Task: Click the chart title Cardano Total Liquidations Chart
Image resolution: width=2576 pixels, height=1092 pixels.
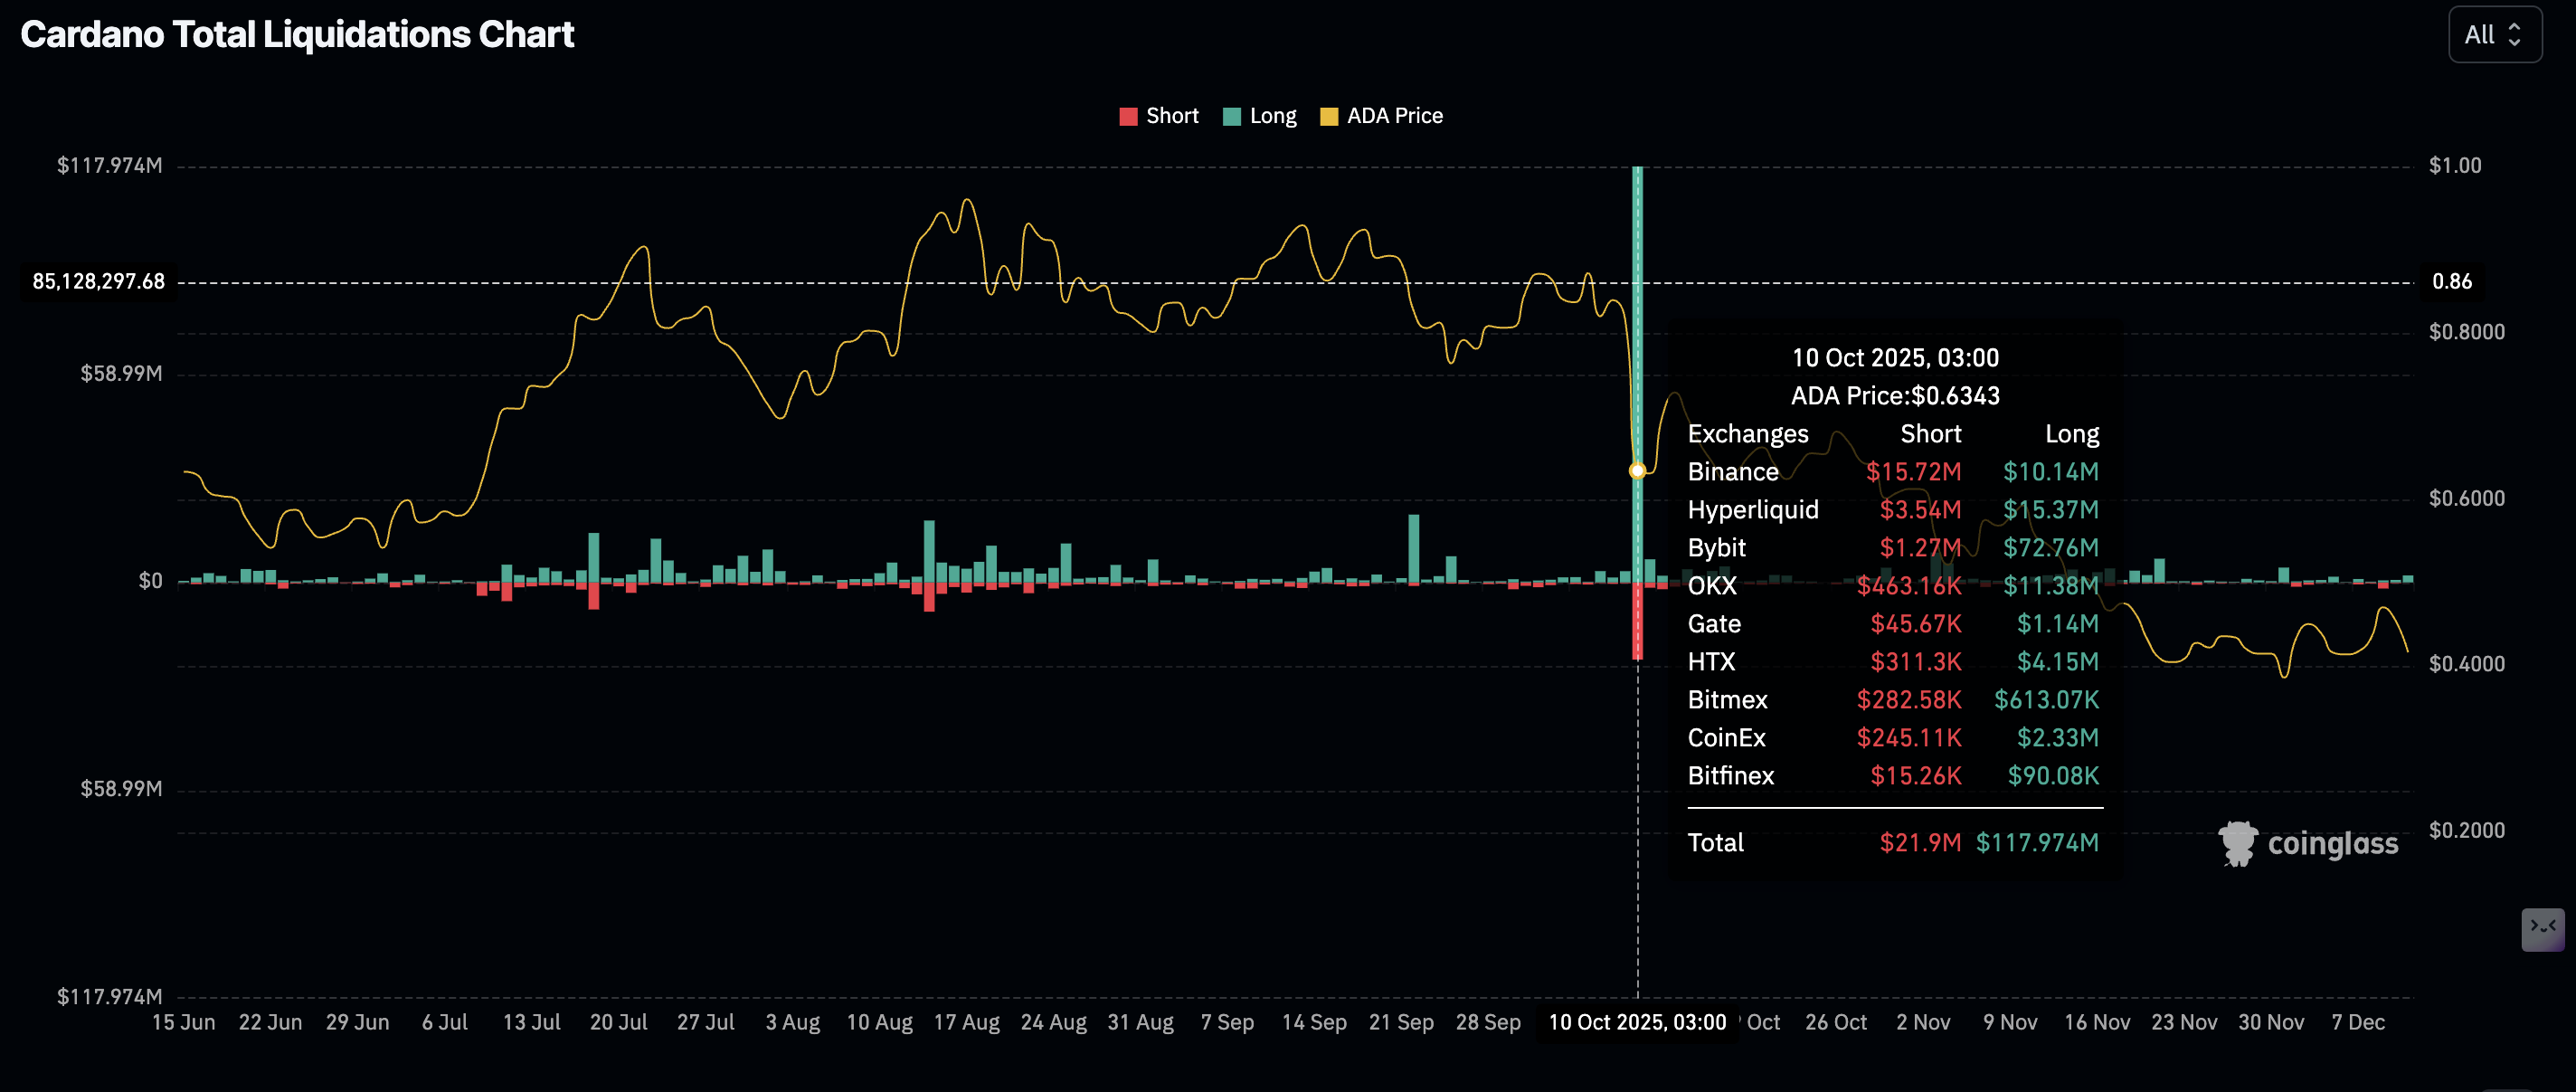Action: click(x=297, y=33)
